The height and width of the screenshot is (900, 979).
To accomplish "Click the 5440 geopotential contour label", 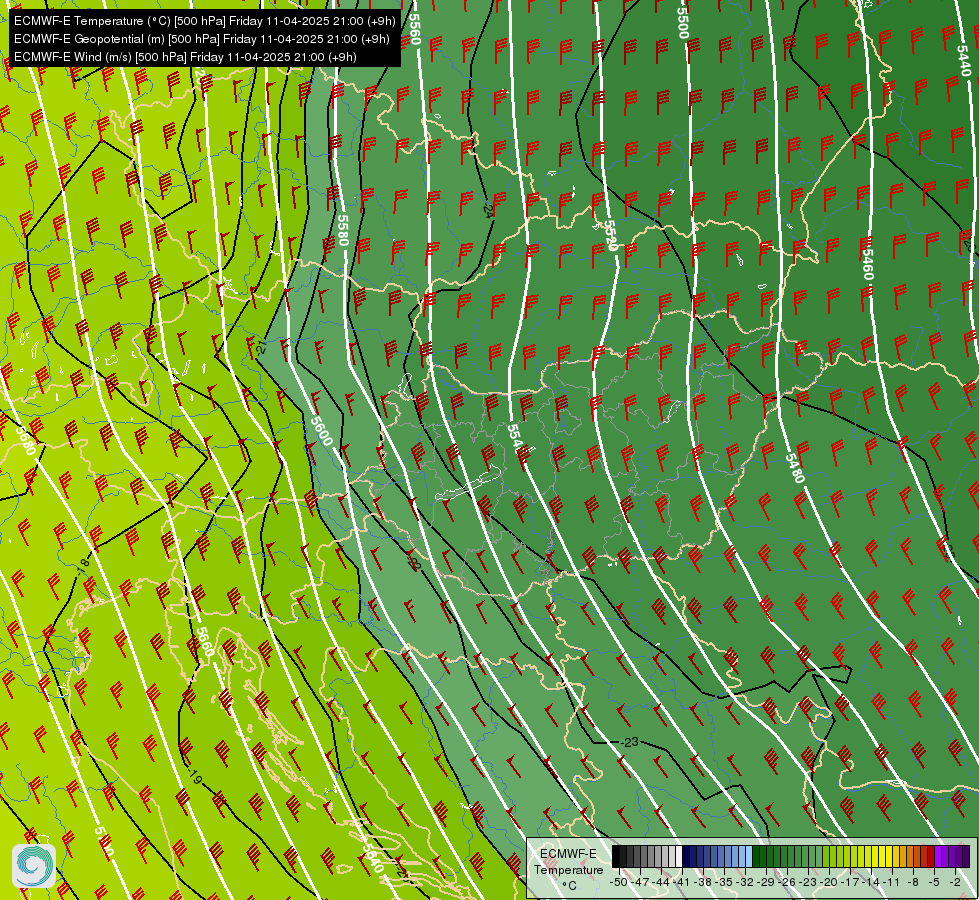I will pos(964,60).
